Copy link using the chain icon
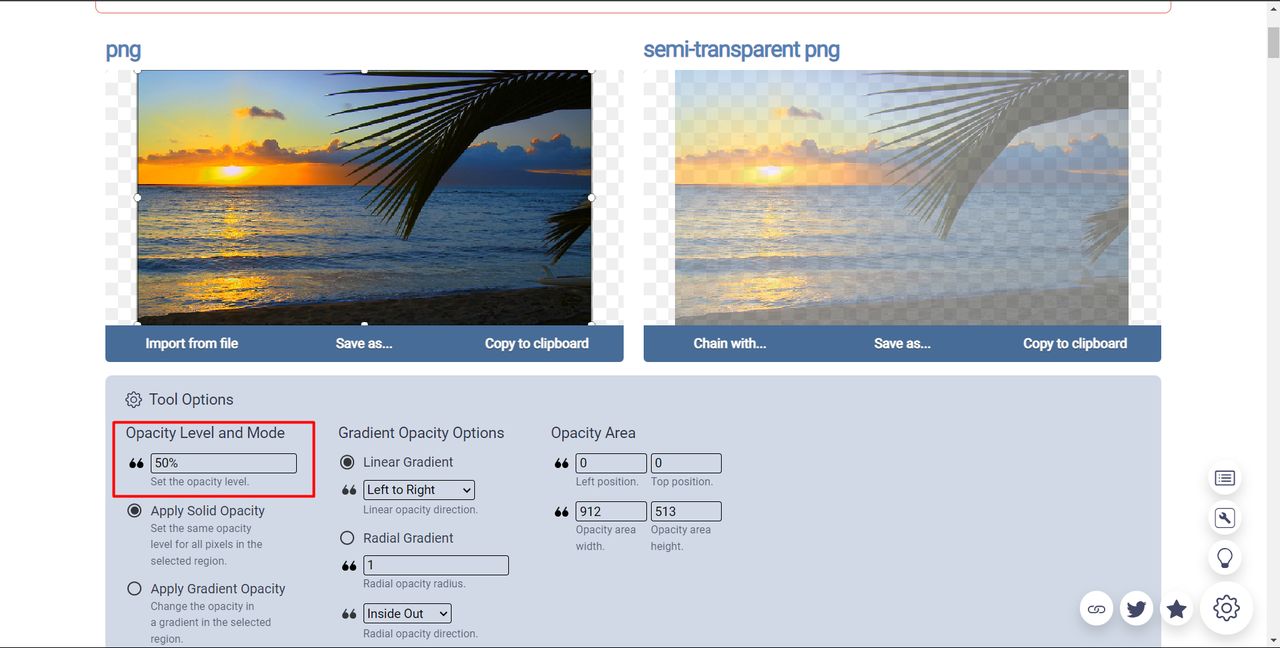Screen dimensions: 1280x648 [x=1097, y=609]
